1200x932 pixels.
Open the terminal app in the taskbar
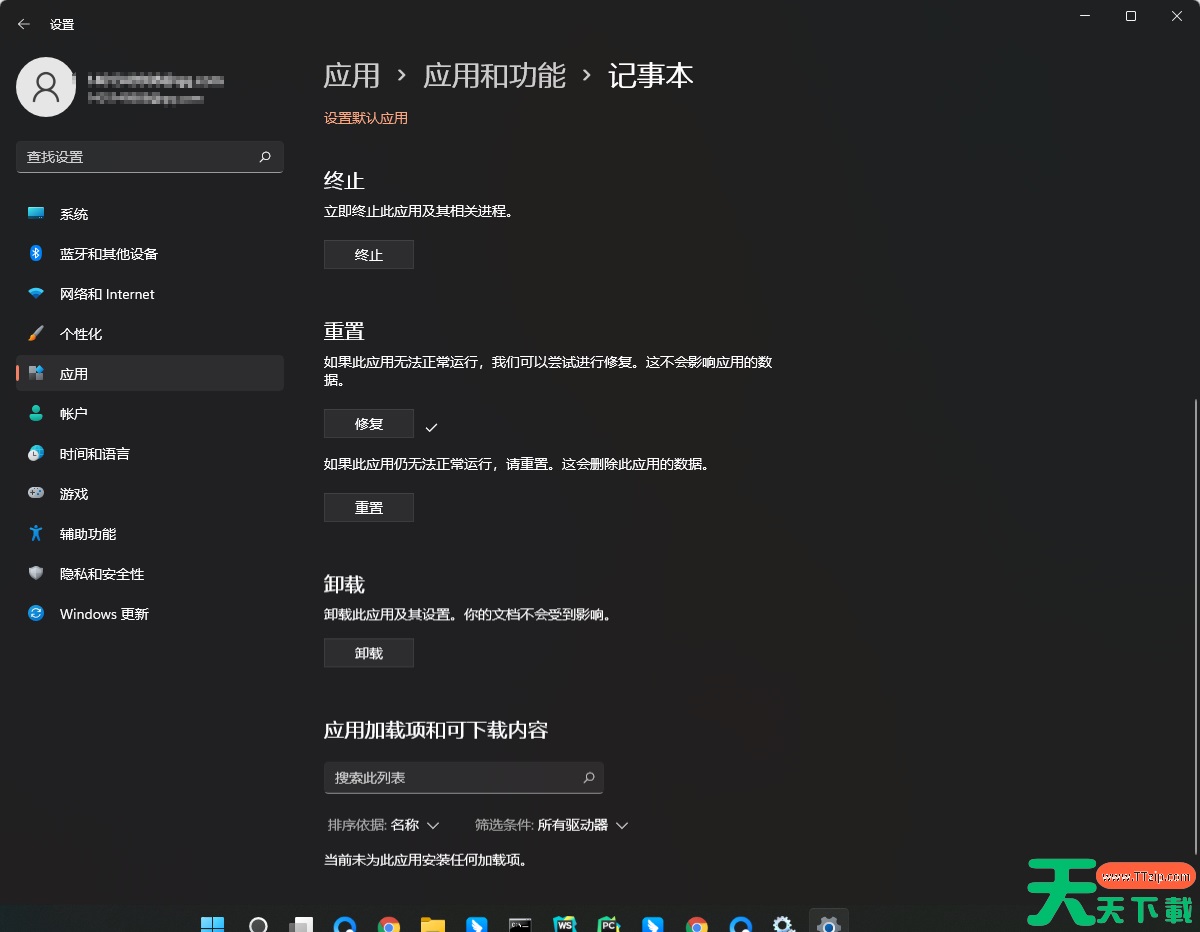520,925
